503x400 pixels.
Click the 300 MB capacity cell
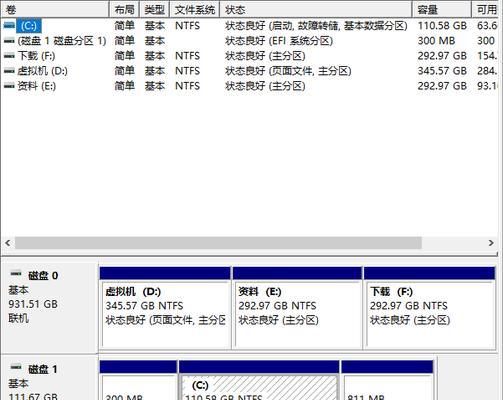436,41
